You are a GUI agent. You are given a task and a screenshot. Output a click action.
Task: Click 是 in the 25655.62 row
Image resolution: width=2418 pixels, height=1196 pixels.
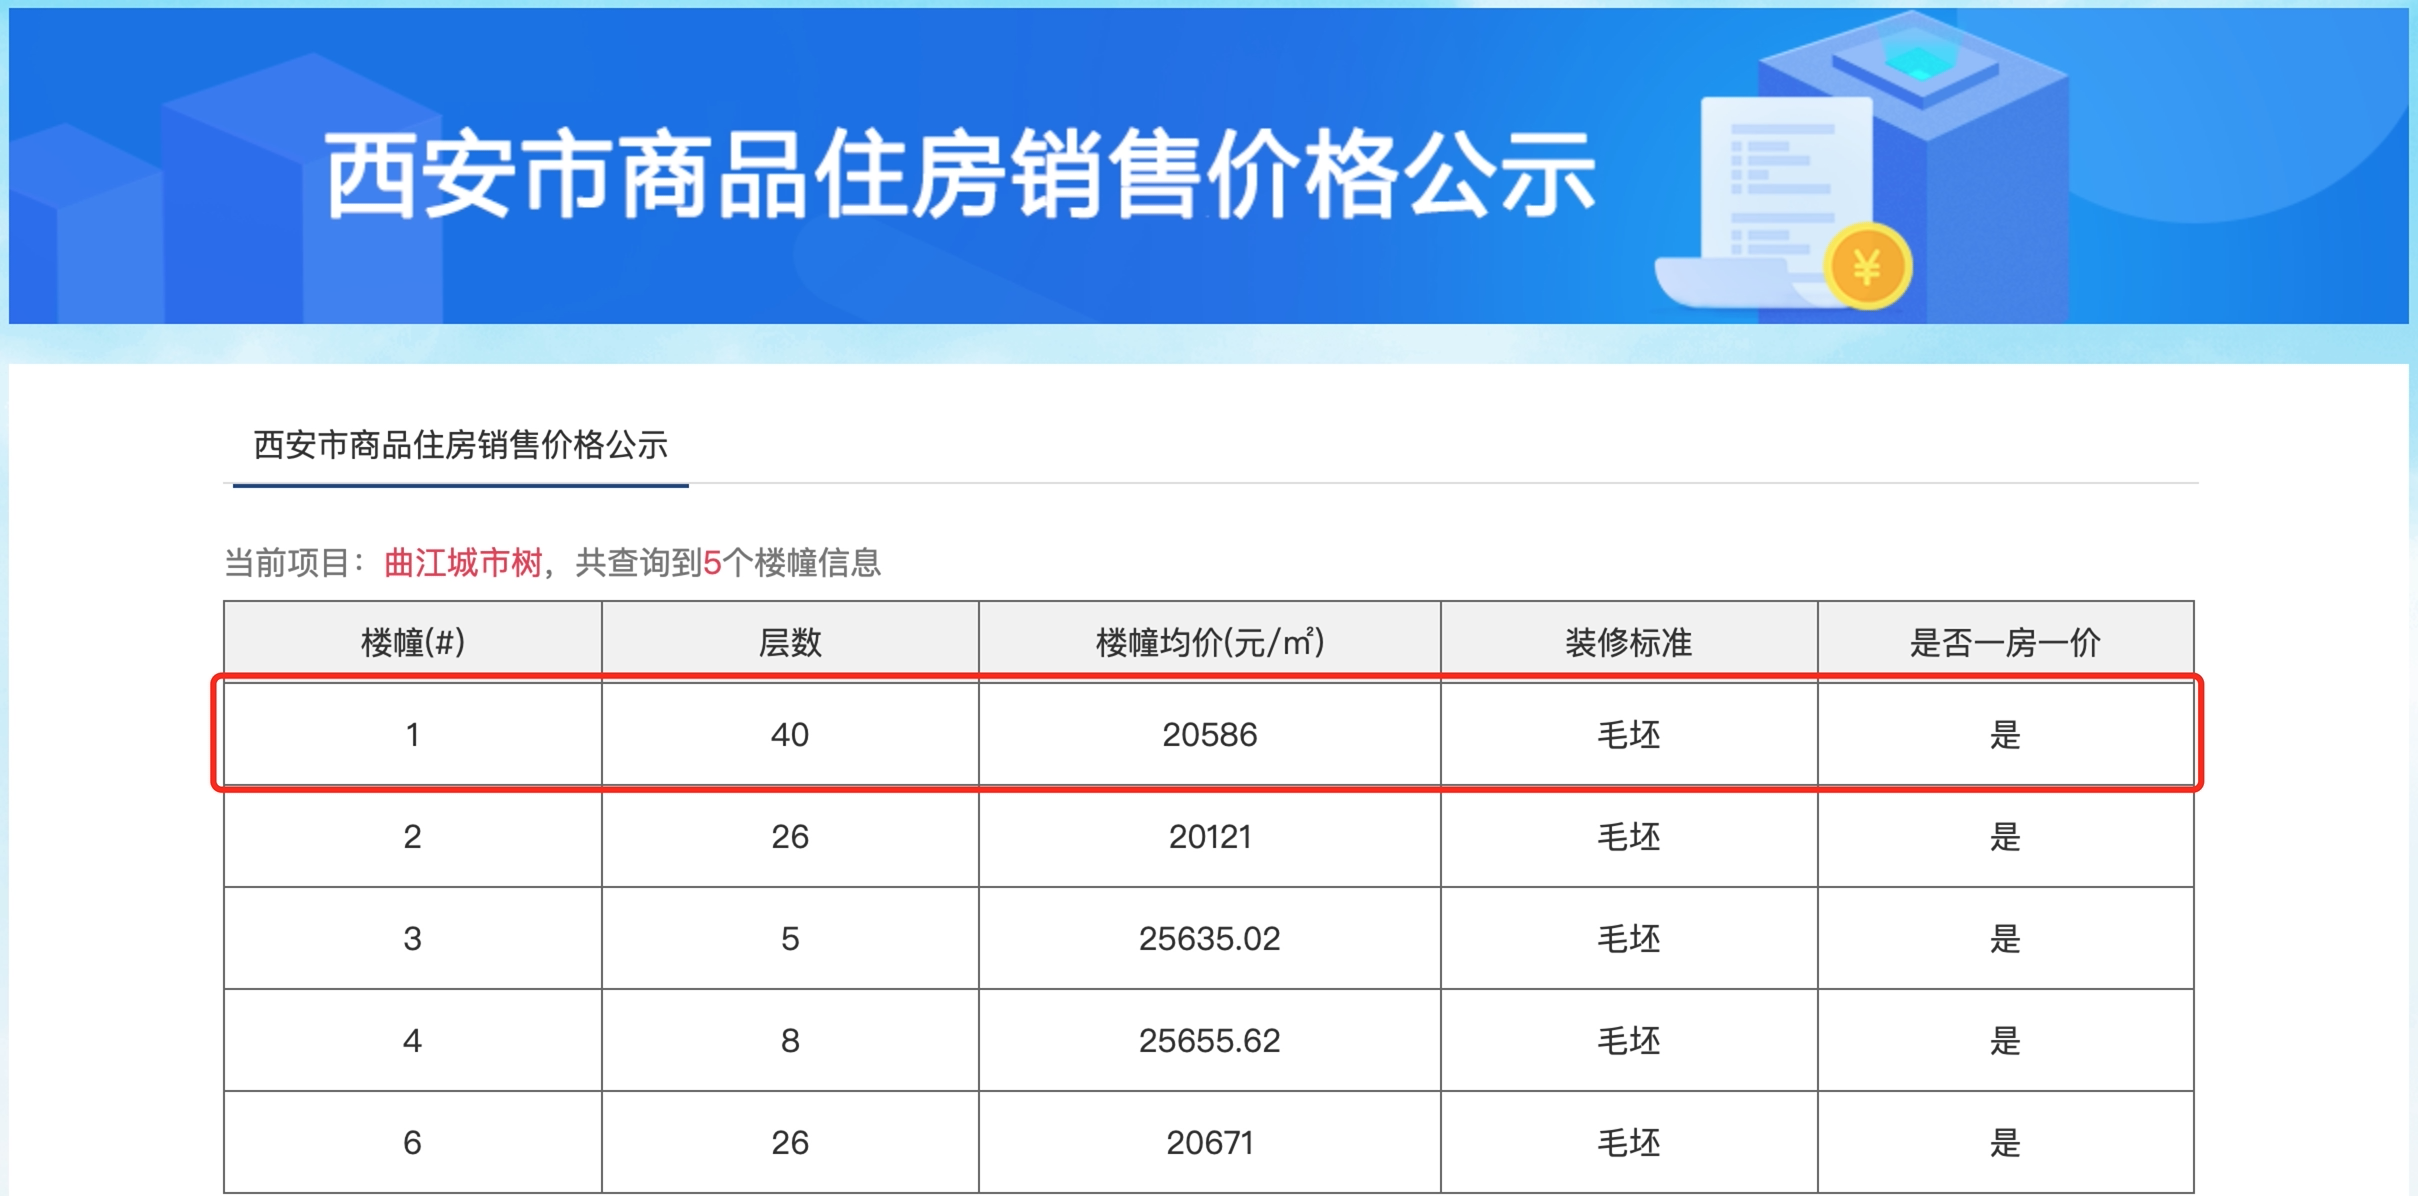coord(2005,1041)
